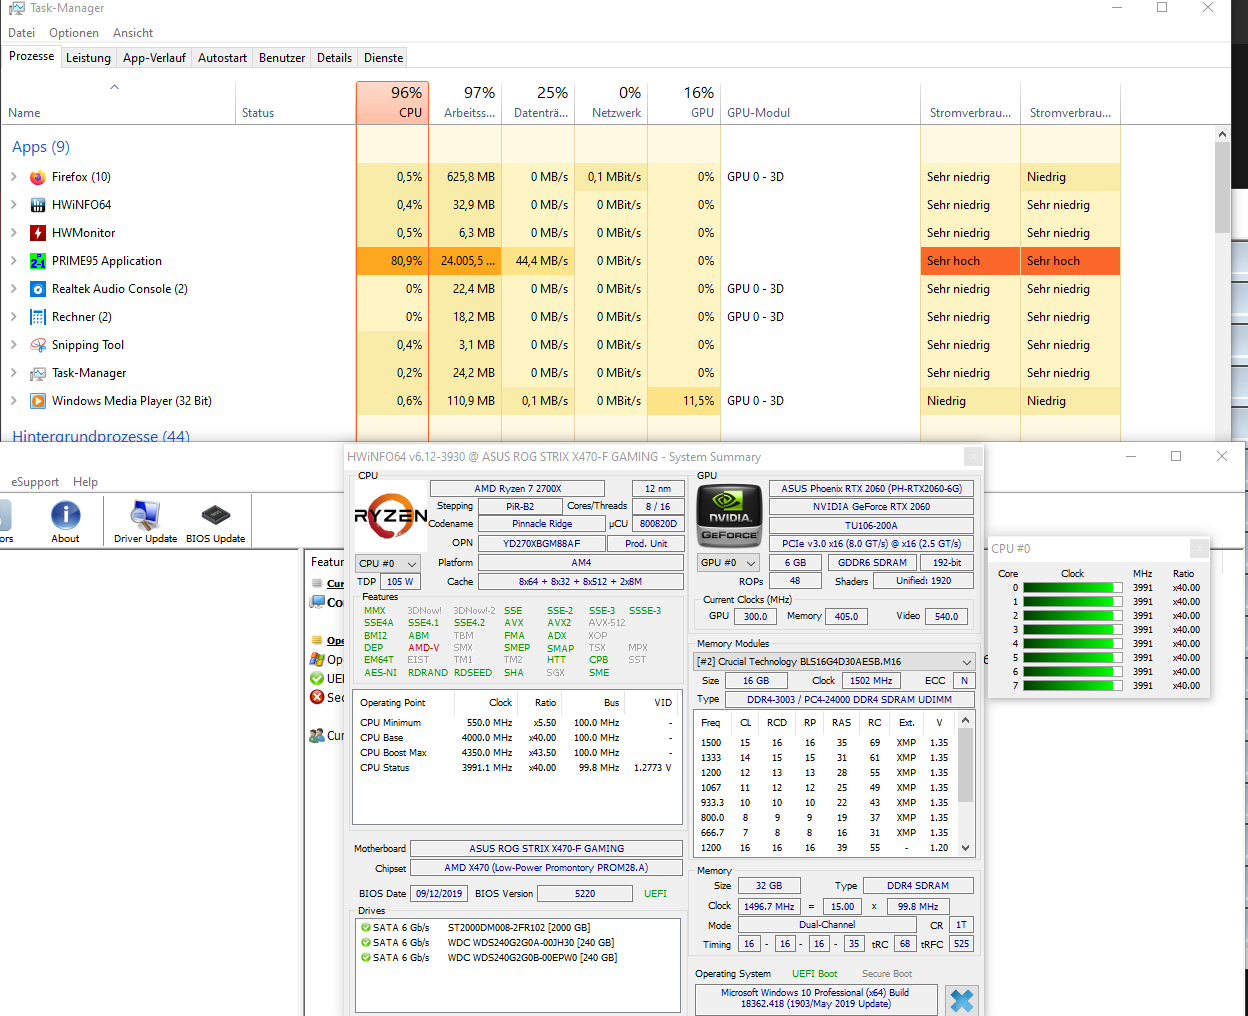This screenshot has width=1248, height=1016.
Task: Click the UEFI Boot label
Action: (814, 973)
